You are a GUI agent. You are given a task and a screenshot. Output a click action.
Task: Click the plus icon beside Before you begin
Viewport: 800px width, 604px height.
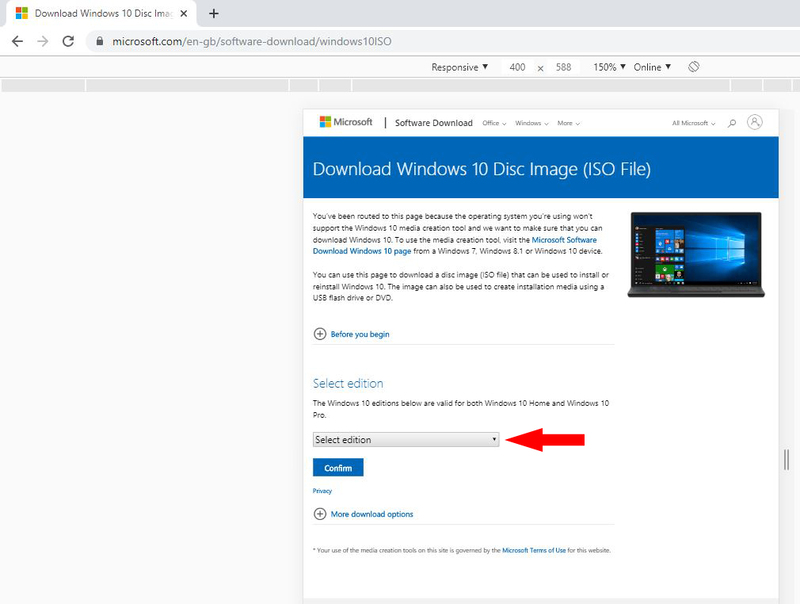(319, 334)
